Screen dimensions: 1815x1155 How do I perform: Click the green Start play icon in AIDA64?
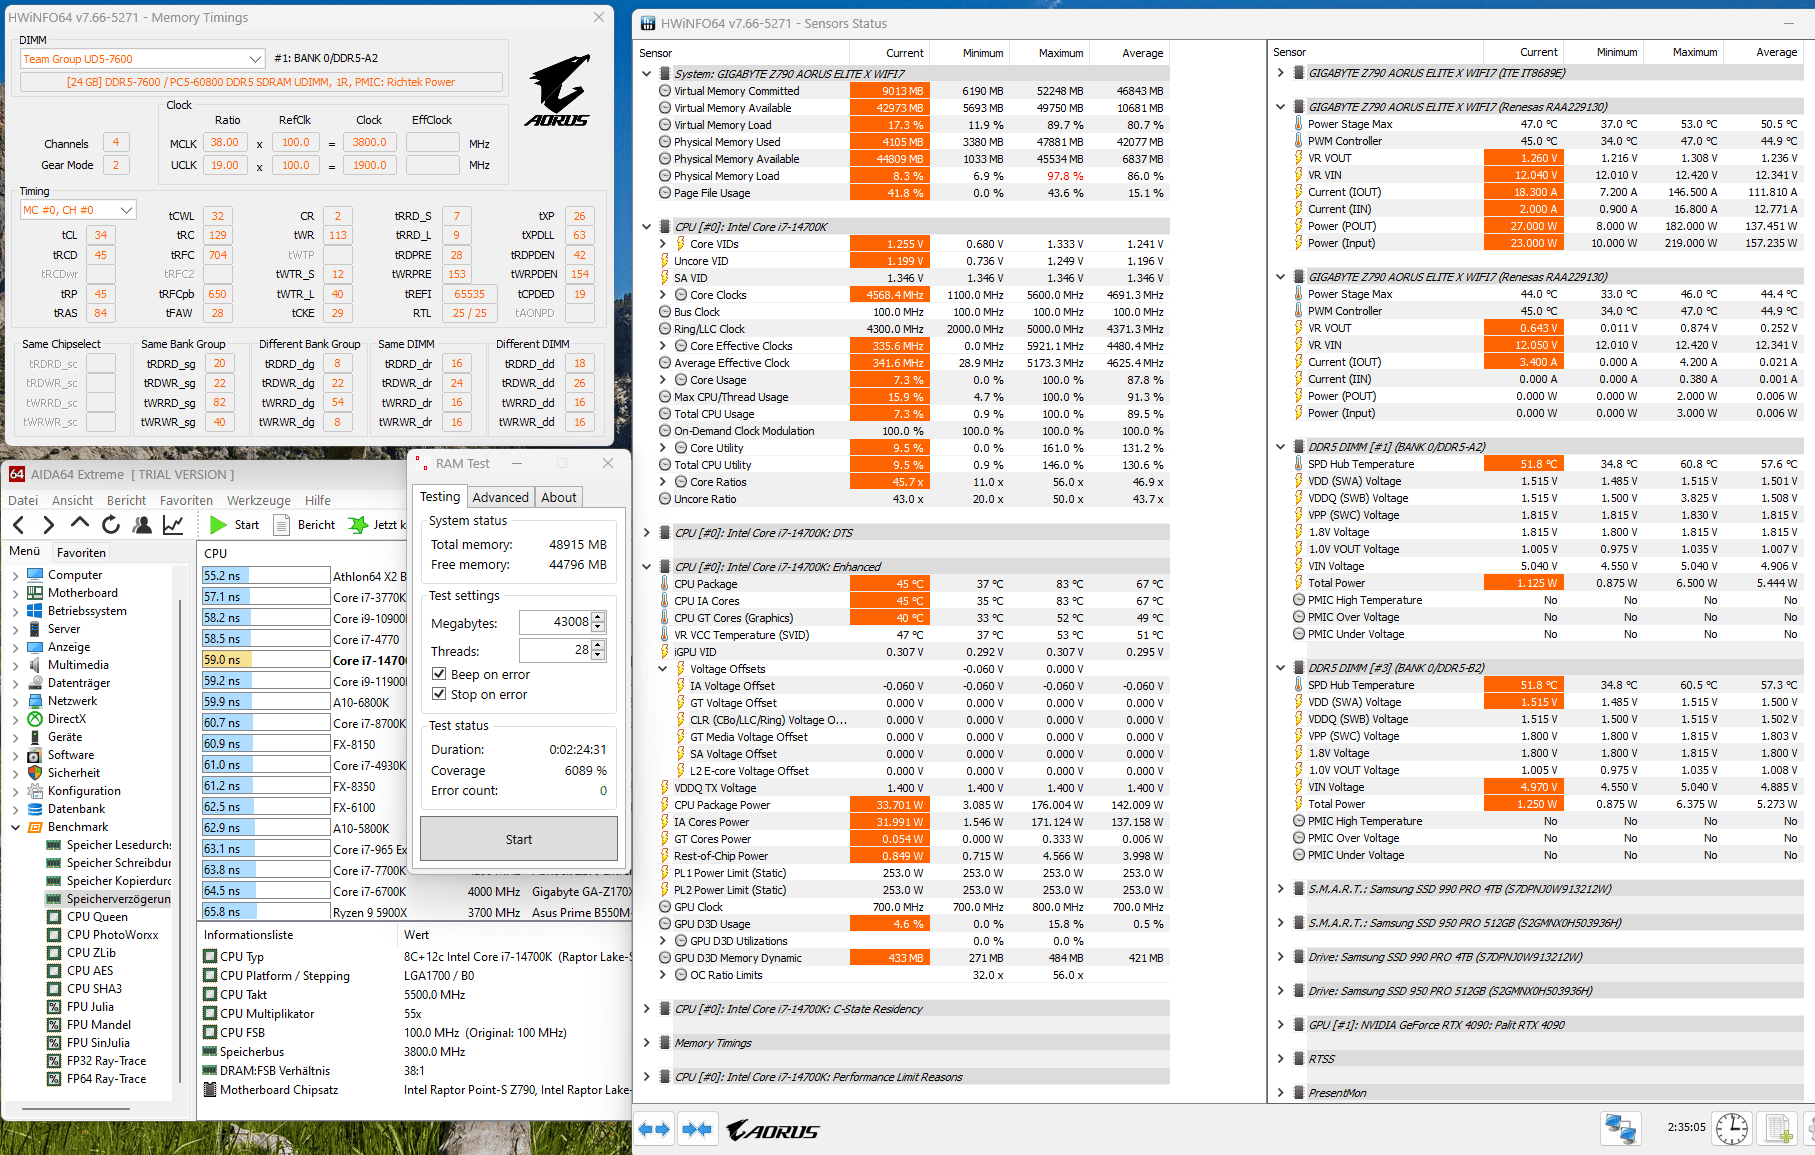(218, 525)
